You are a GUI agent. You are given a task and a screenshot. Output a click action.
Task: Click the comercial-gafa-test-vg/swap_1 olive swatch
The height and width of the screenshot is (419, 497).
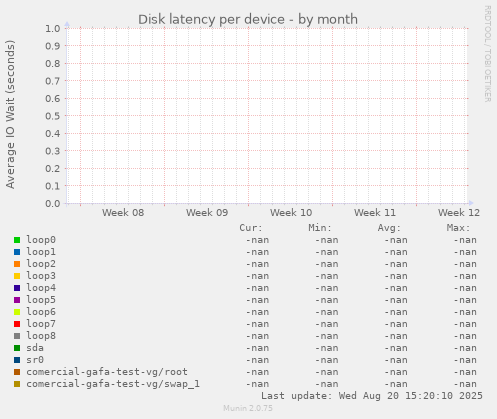pos(17,384)
